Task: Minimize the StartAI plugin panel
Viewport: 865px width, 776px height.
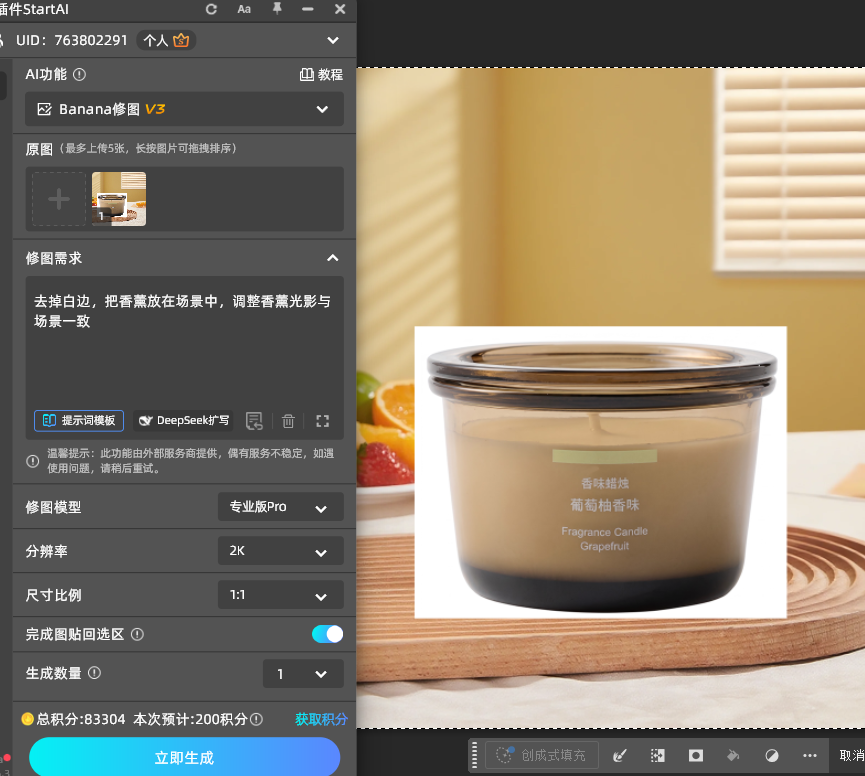Action: (308, 9)
